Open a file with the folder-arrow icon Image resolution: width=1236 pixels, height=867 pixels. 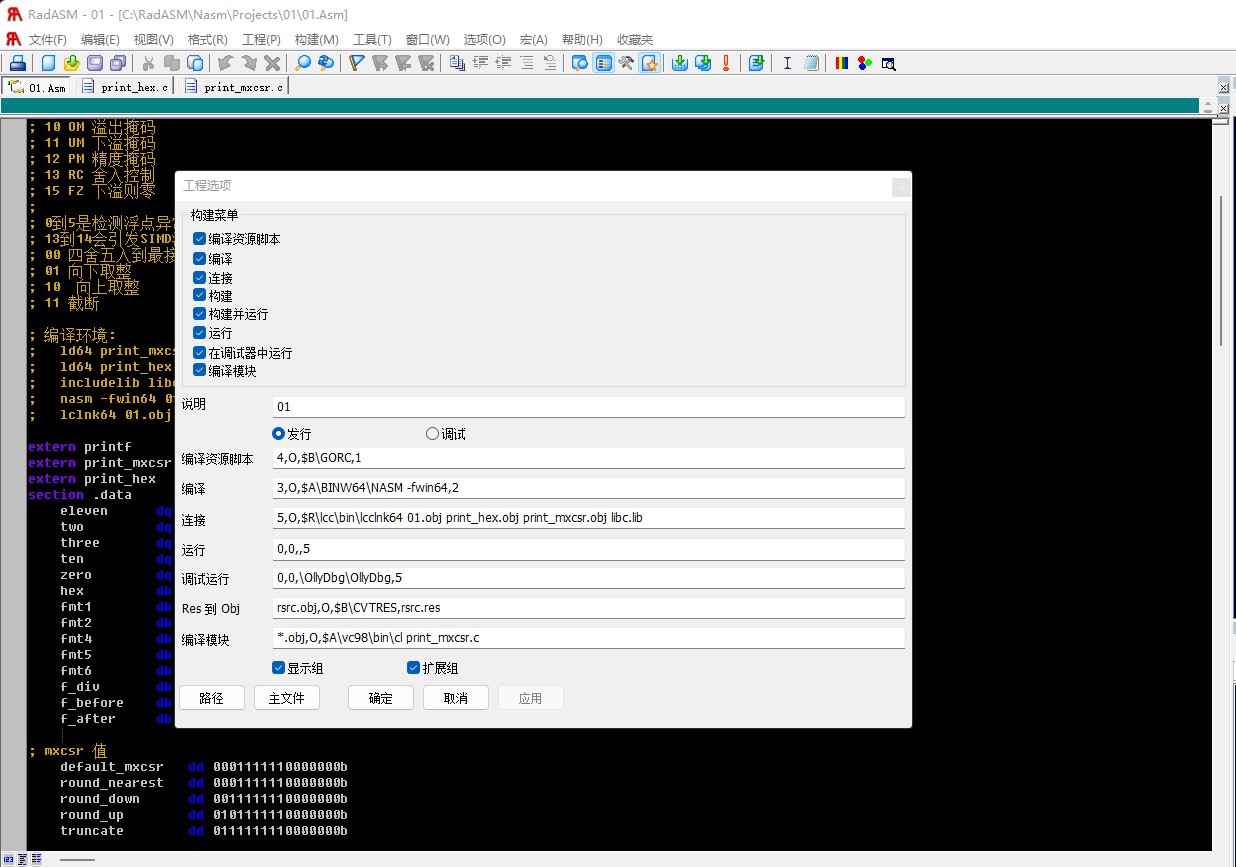click(x=71, y=63)
